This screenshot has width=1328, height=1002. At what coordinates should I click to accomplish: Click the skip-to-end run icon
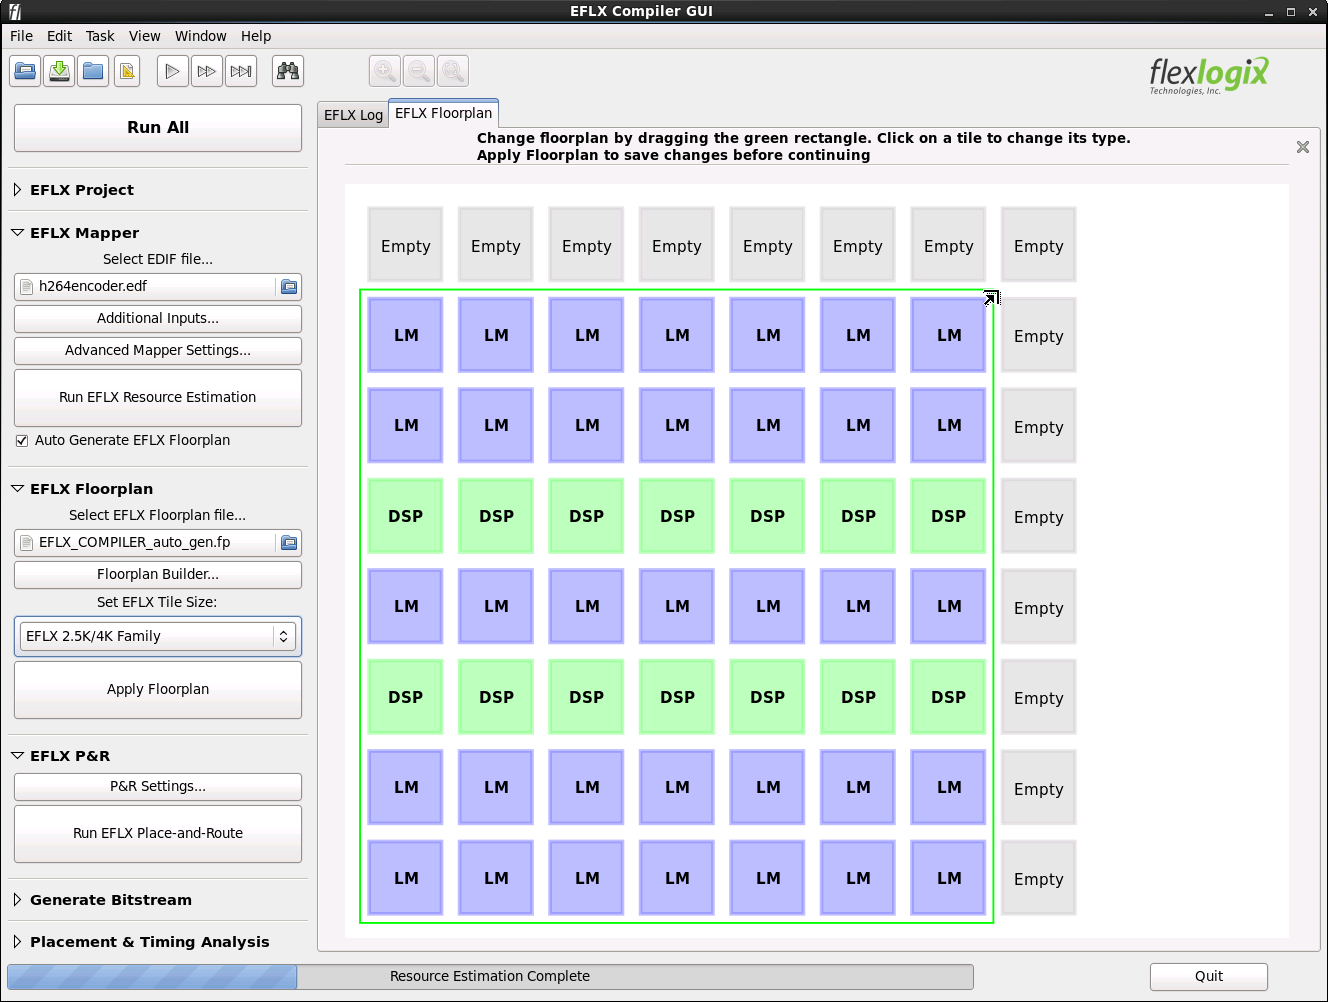[241, 71]
